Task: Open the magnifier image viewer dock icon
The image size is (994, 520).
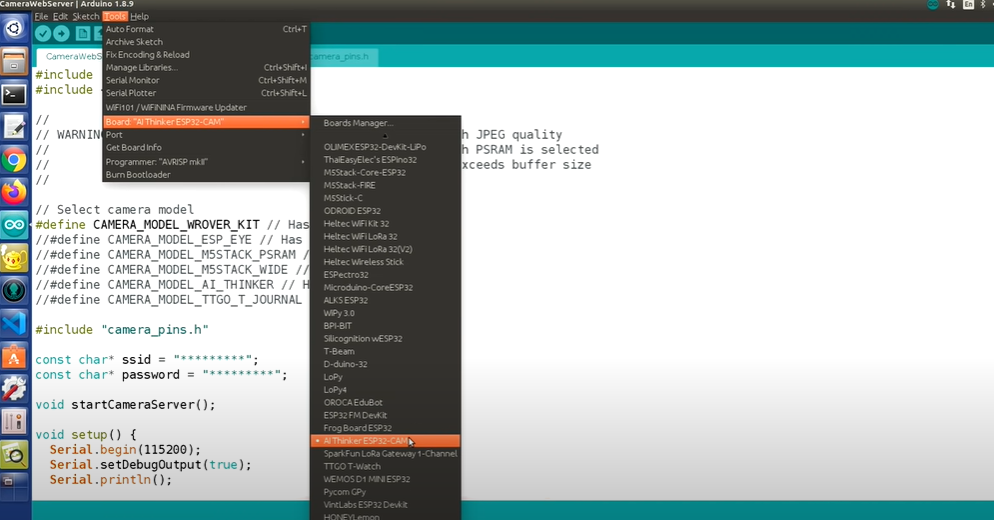Action: pos(14,455)
